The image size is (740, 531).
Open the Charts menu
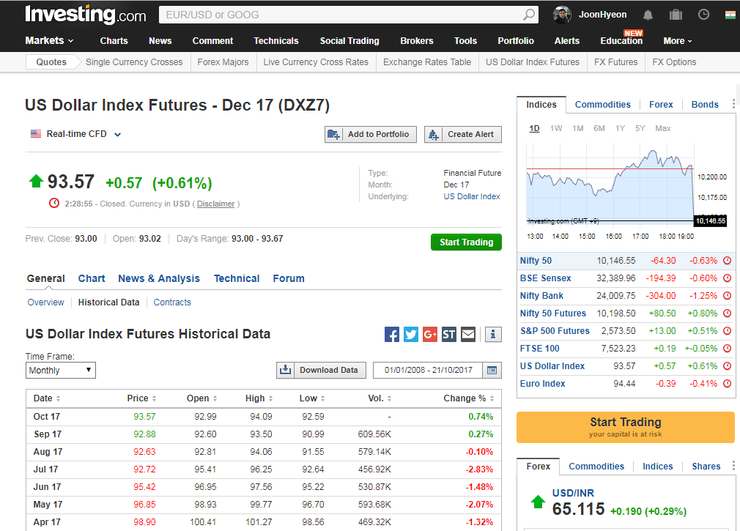114,41
